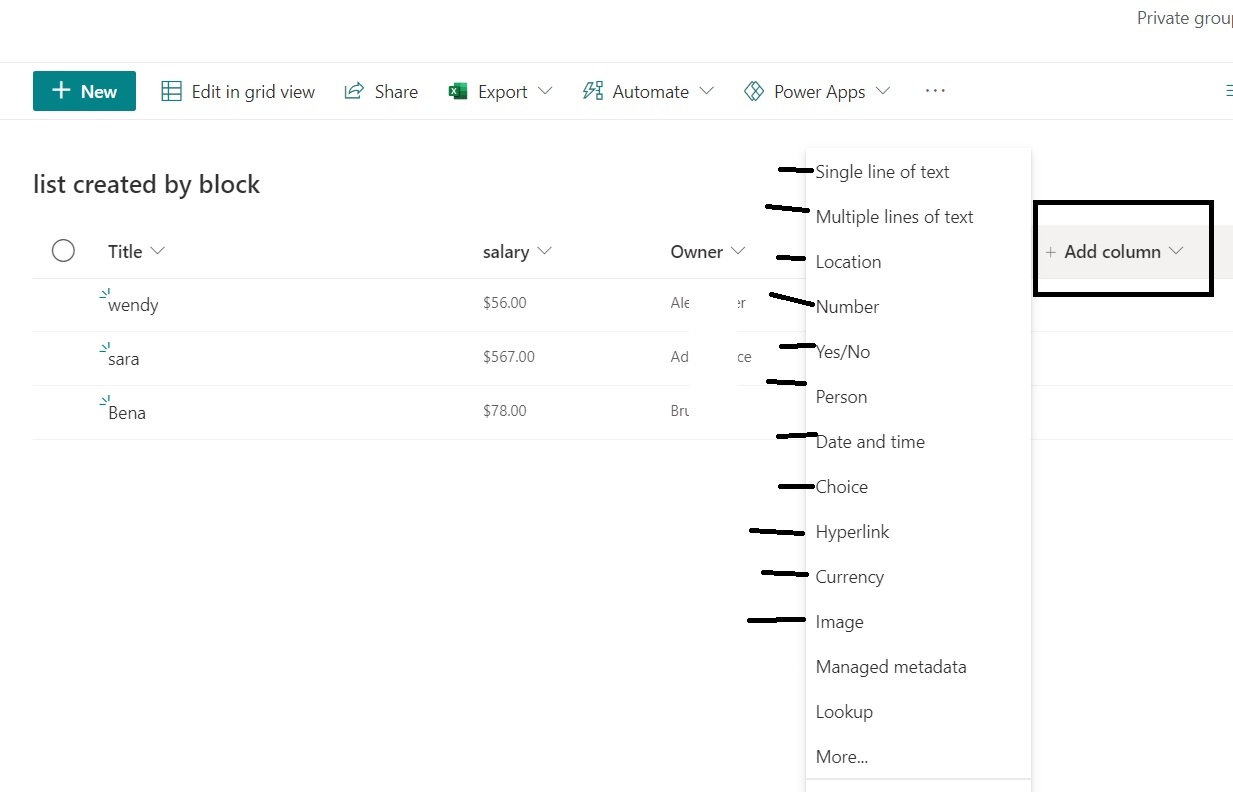Toggle the select all items circle
This screenshot has width=1233, height=792.
(x=63, y=251)
